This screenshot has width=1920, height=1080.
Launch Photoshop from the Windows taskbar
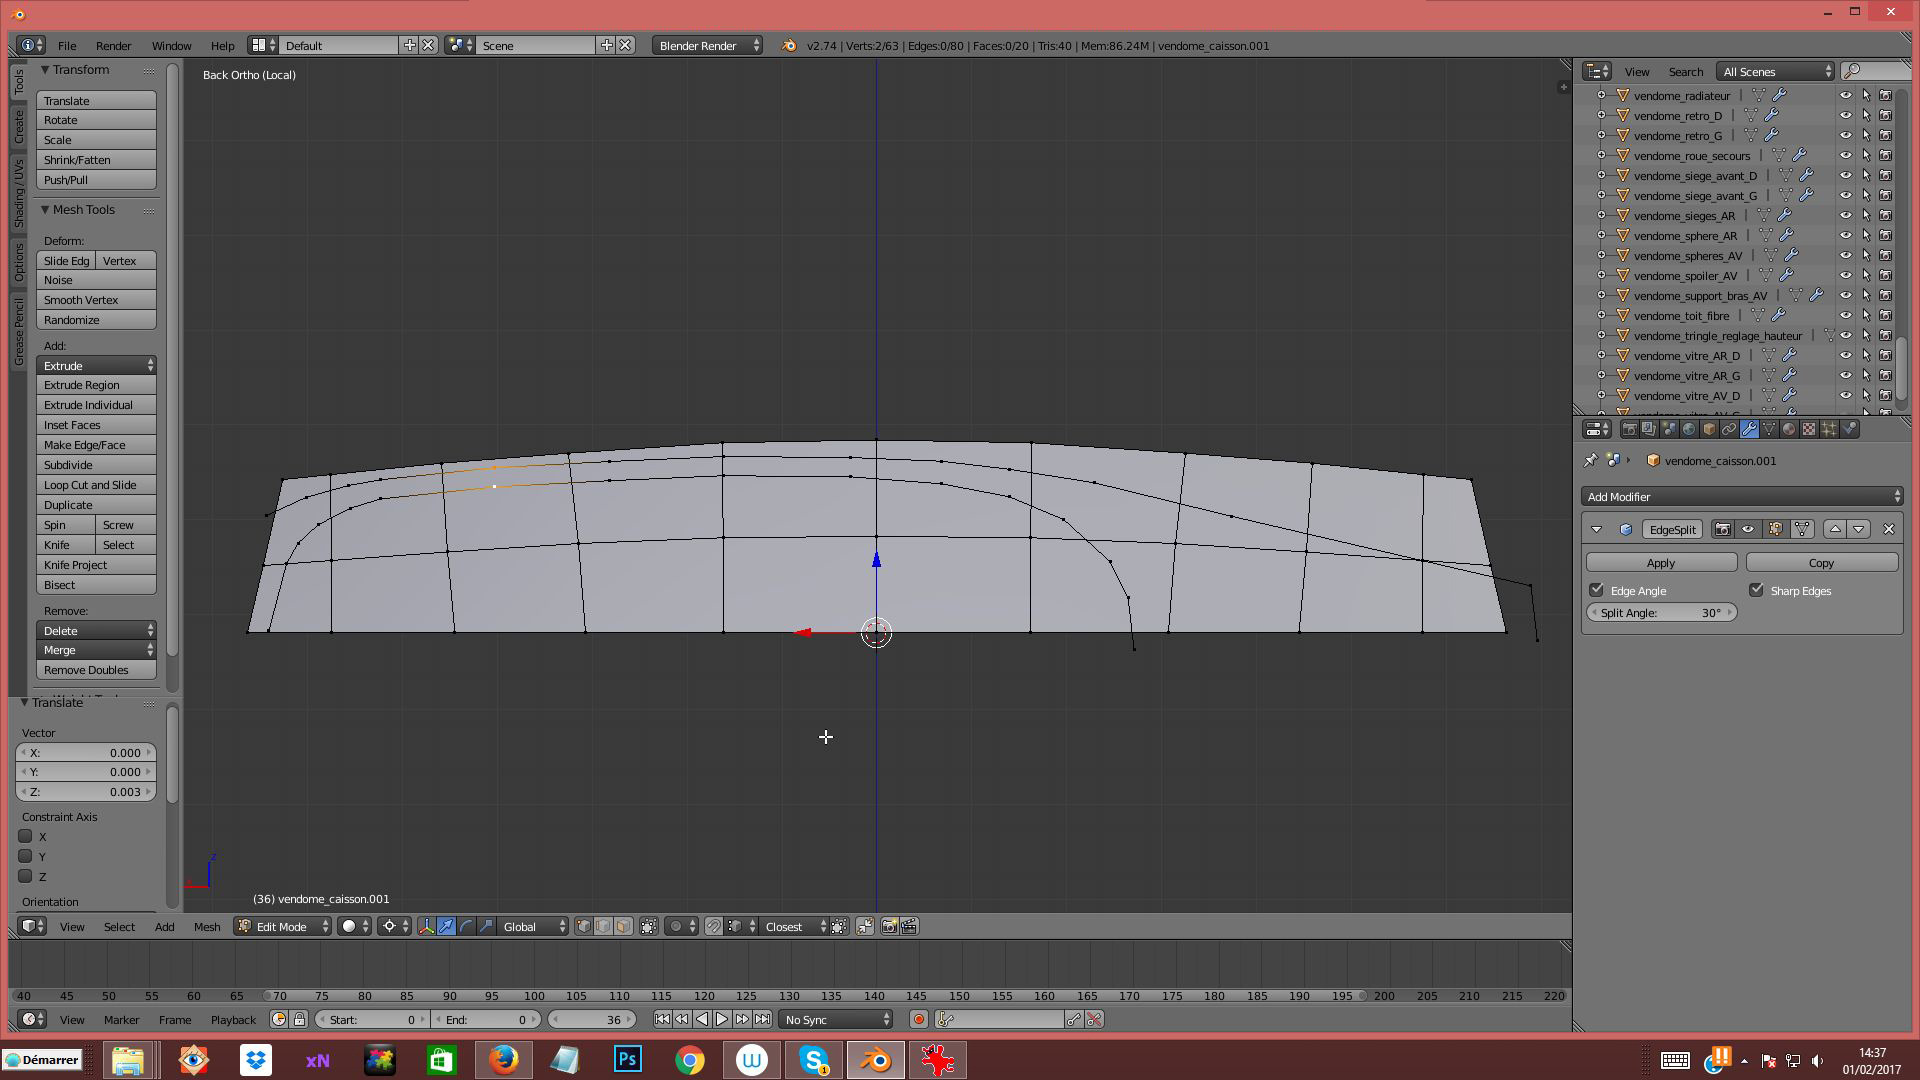628,1060
